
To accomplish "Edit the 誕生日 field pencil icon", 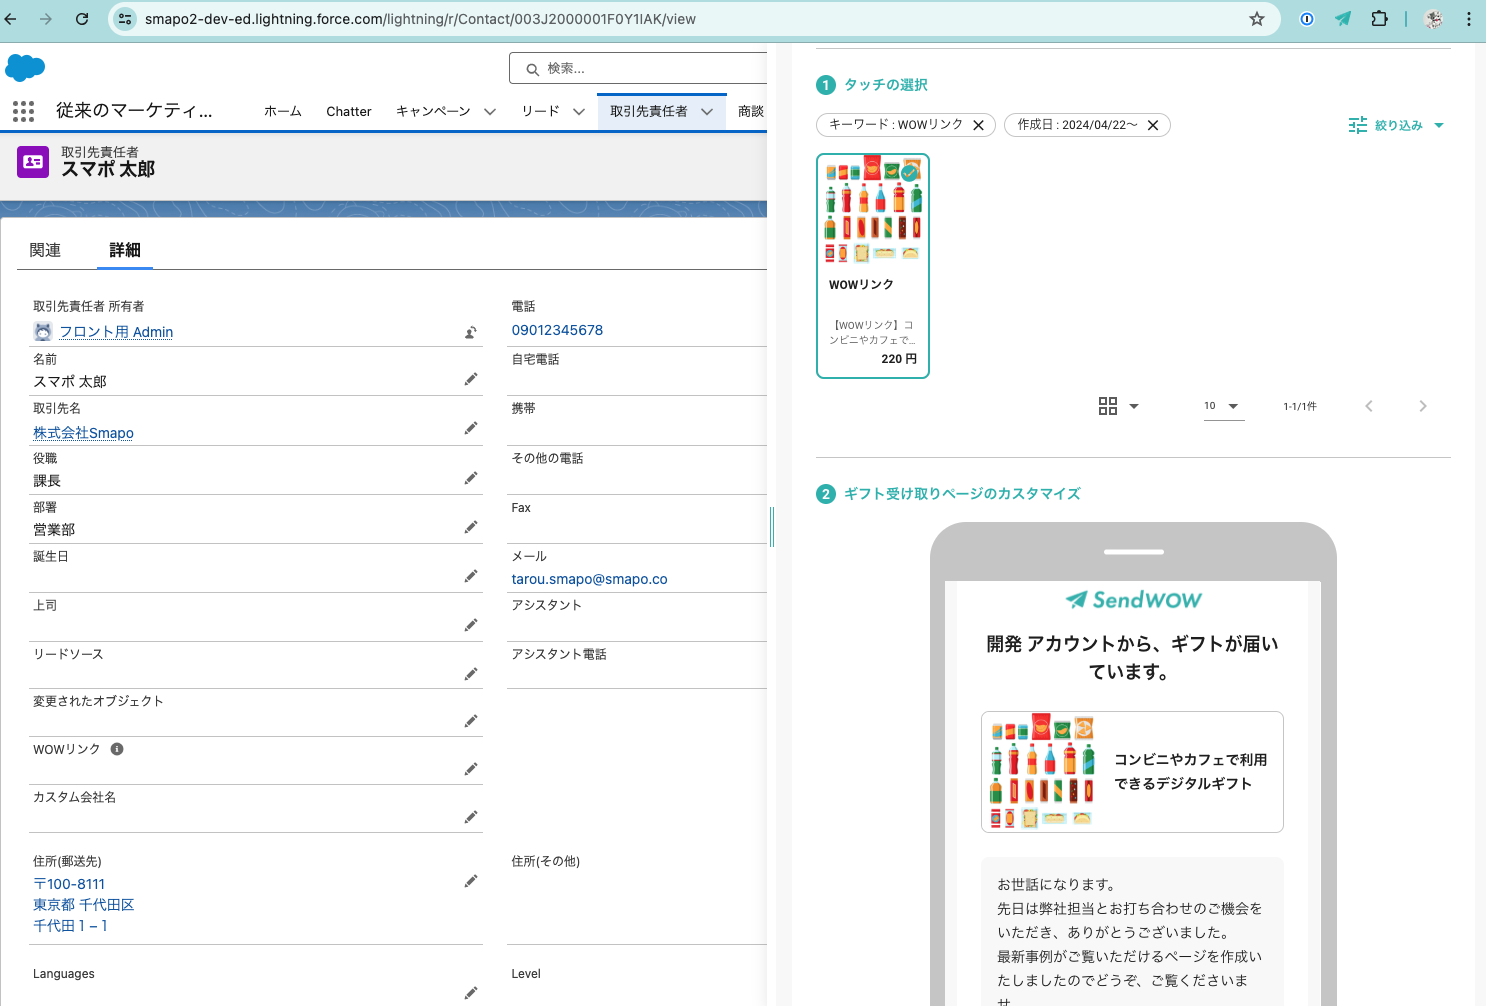I will [470, 576].
